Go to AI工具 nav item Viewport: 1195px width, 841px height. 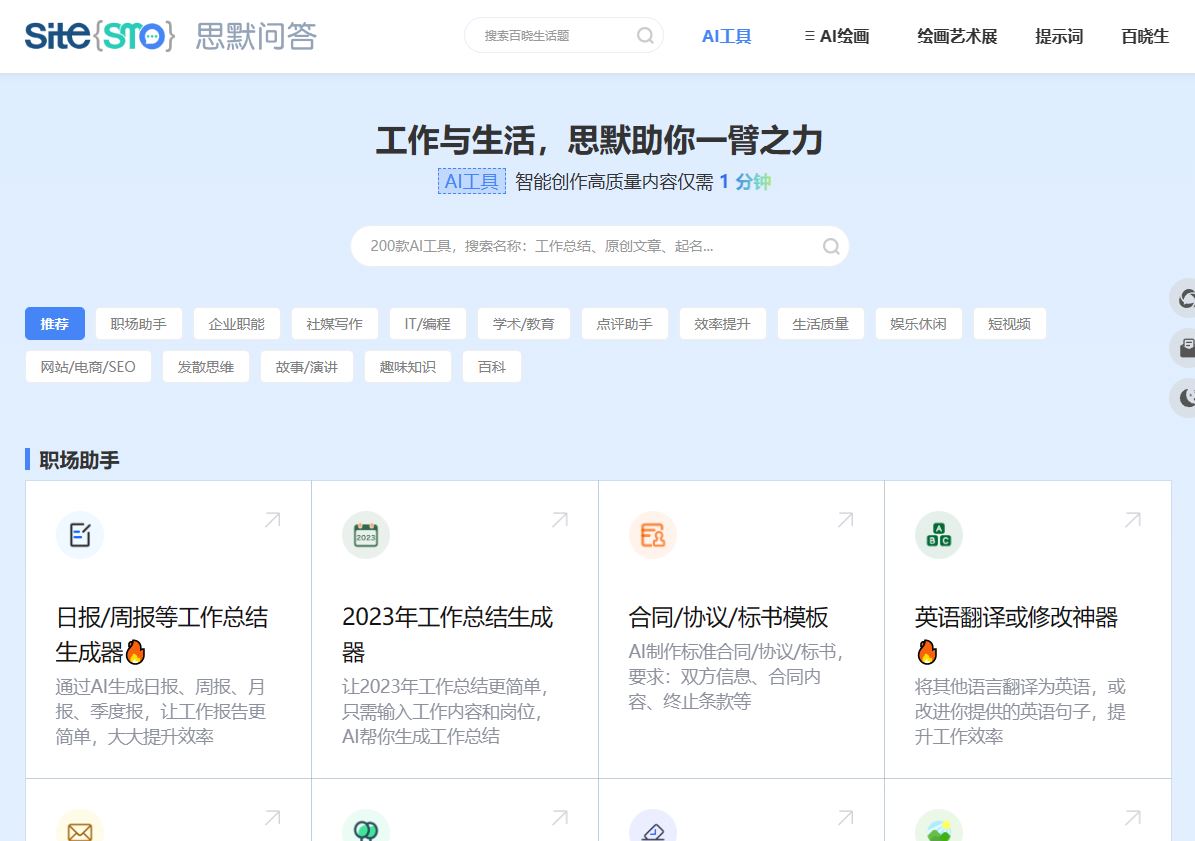point(726,36)
